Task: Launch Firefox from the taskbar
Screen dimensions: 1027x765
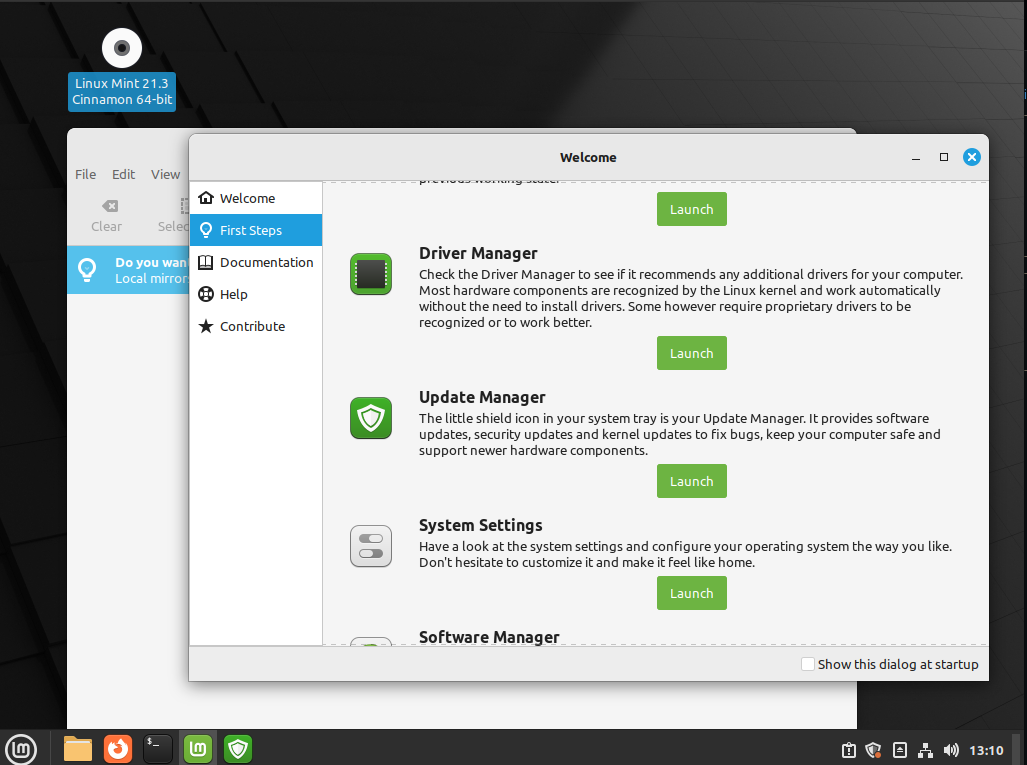Action: (x=118, y=748)
